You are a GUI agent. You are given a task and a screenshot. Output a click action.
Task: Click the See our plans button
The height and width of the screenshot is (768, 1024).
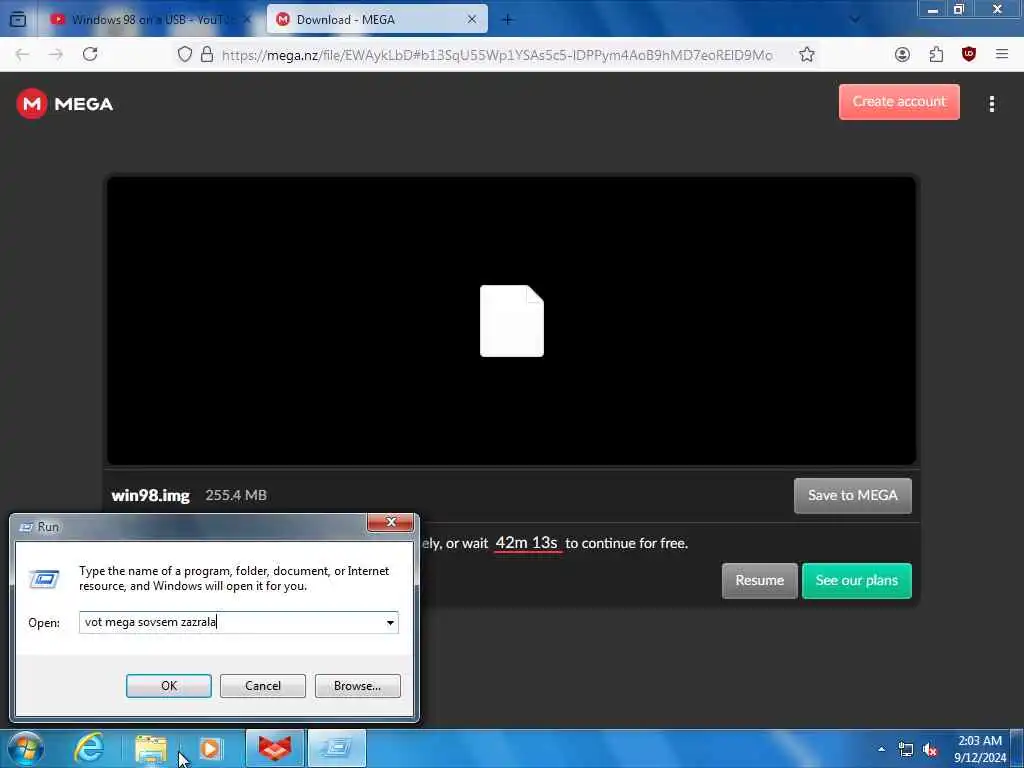pyautogui.click(x=856, y=581)
